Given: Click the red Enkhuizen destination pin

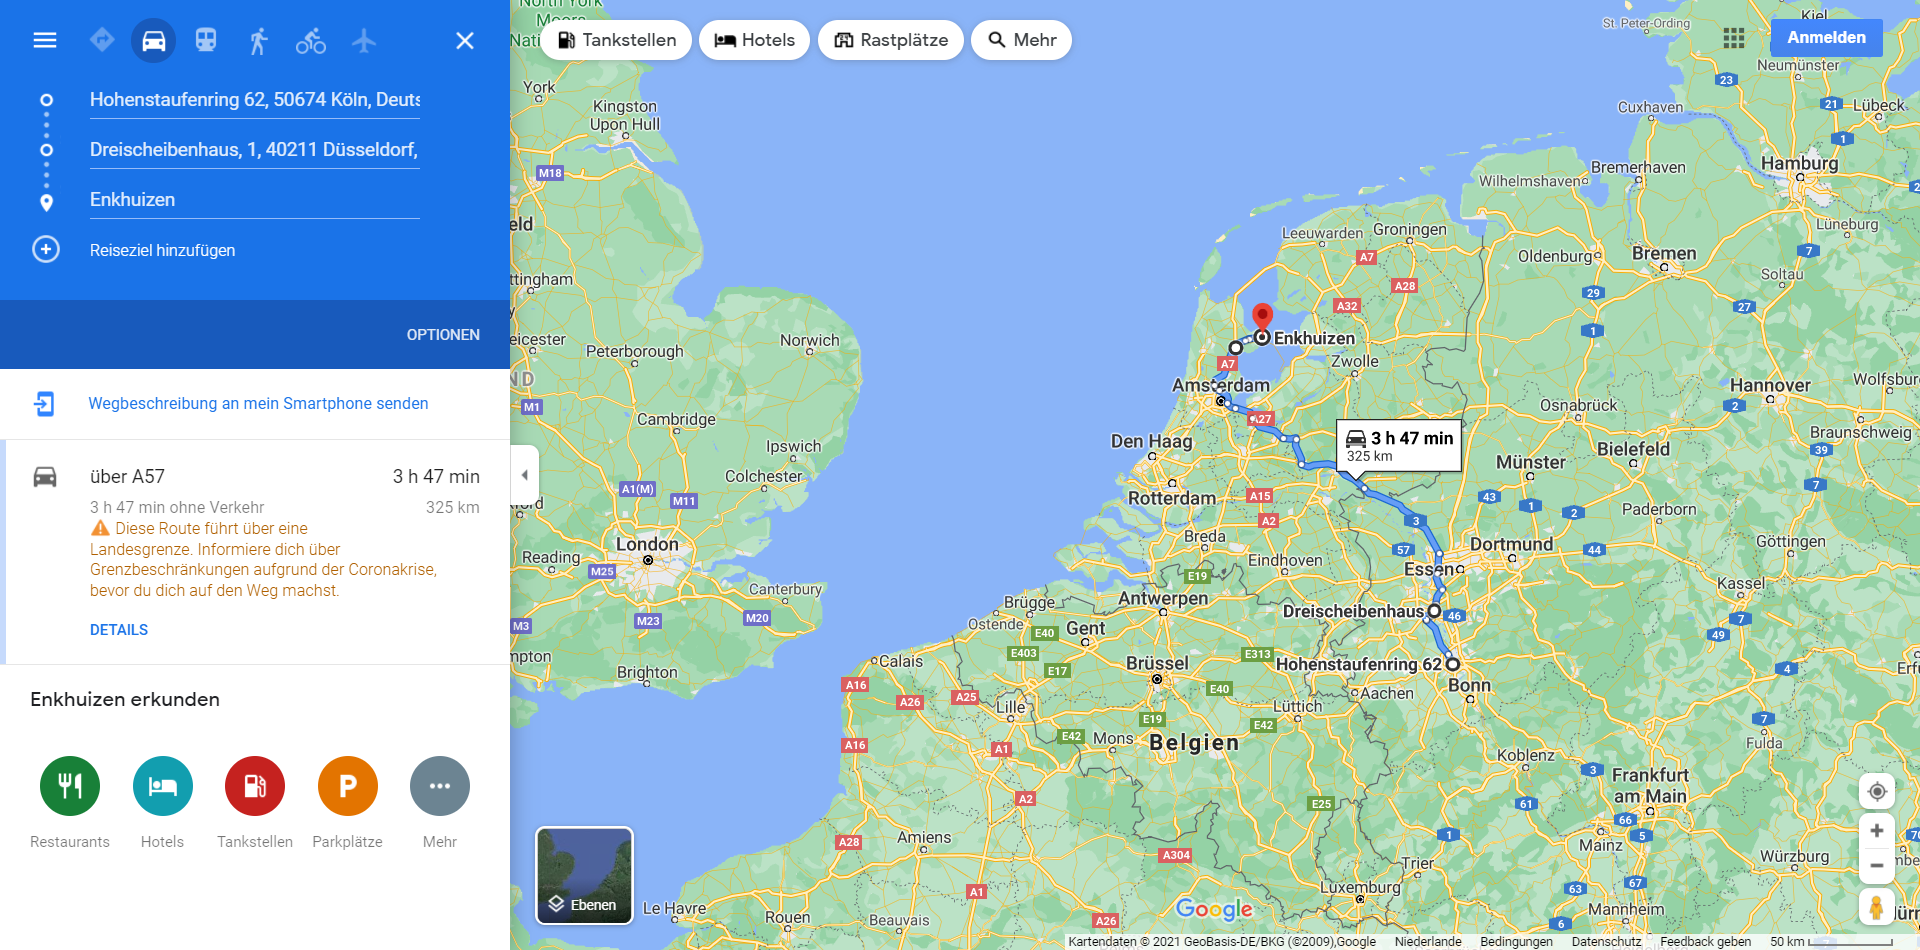Looking at the screenshot, I should 1263,318.
